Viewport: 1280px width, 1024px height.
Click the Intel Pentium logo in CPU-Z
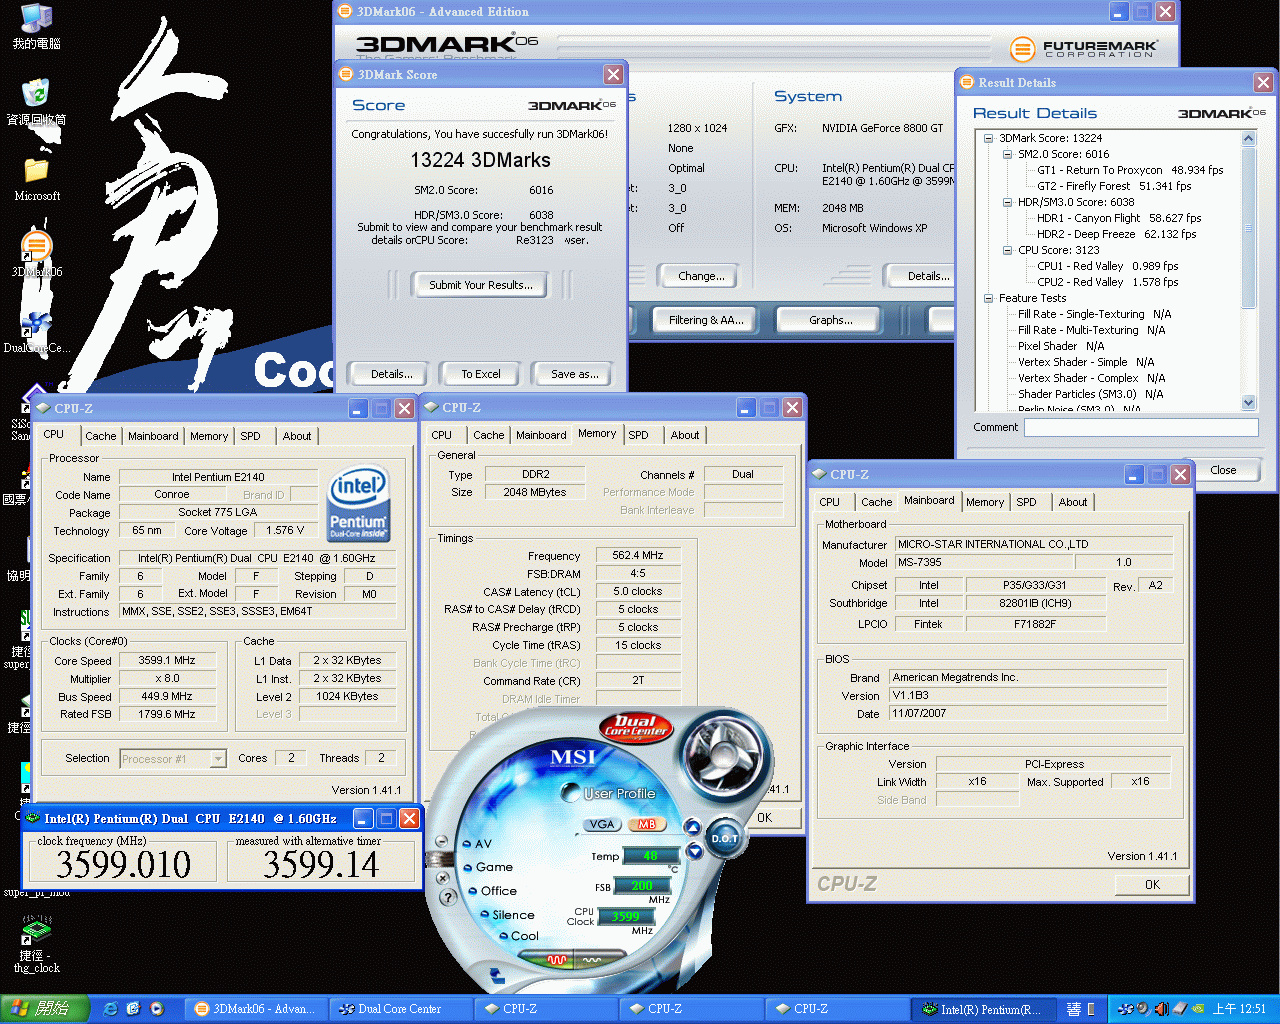[358, 504]
